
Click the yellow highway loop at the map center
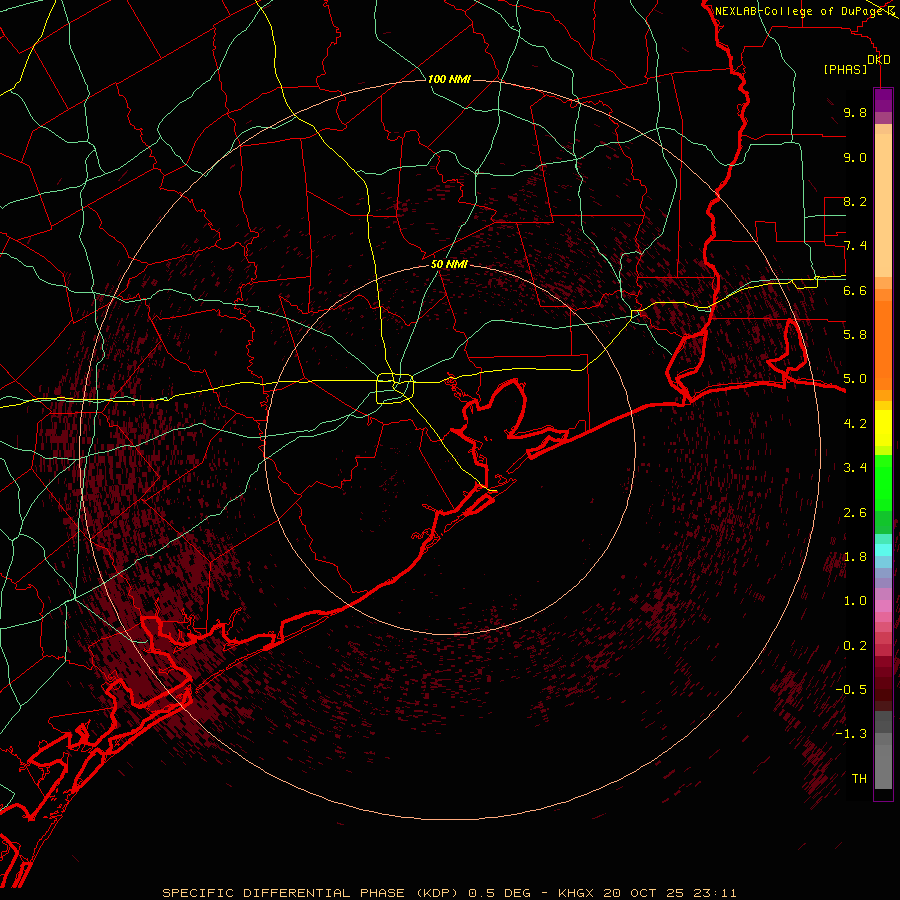click(x=395, y=388)
